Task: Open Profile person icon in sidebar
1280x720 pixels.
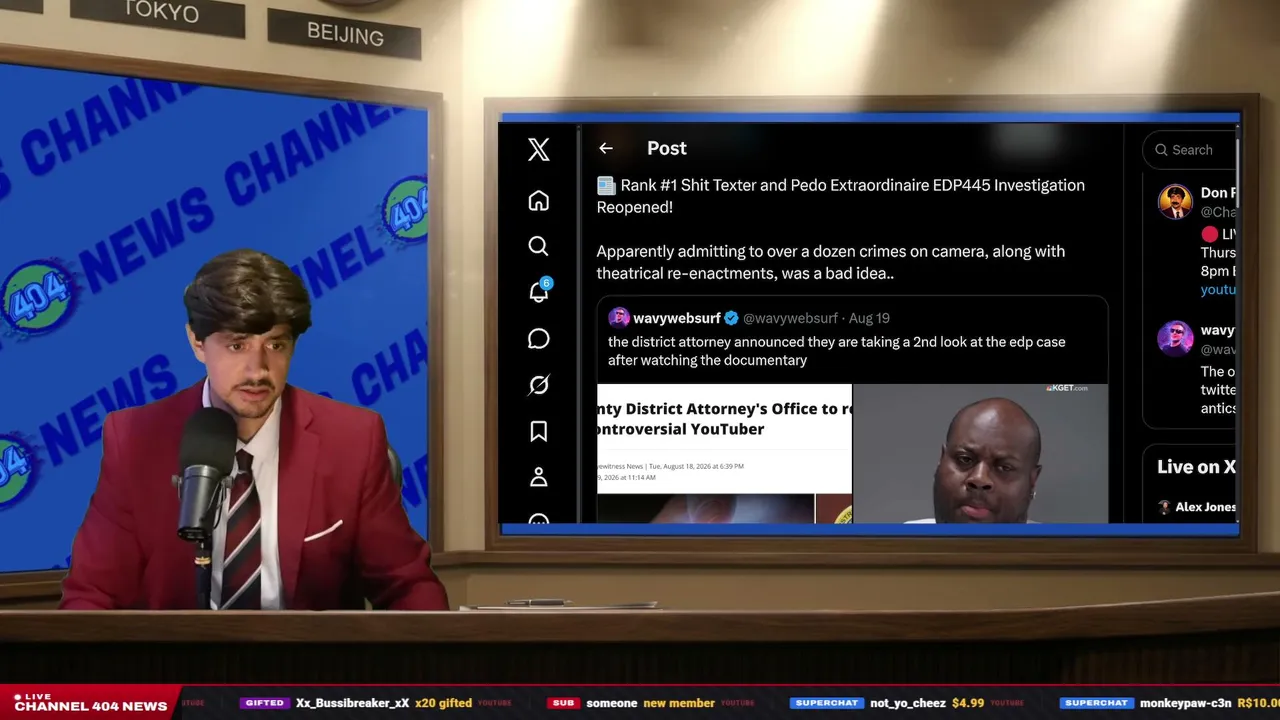Action: coord(539,477)
